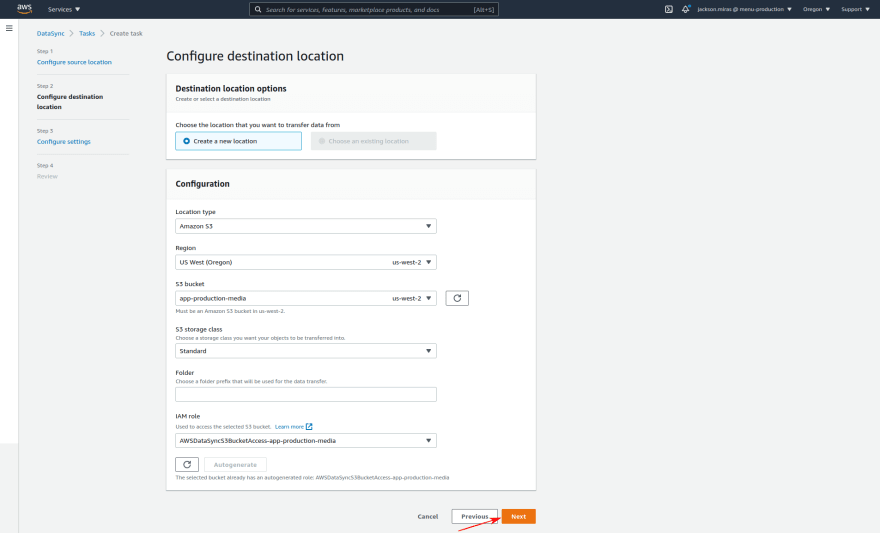Click the Destination location options heading
The height and width of the screenshot is (533, 880).
pos(231,89)
